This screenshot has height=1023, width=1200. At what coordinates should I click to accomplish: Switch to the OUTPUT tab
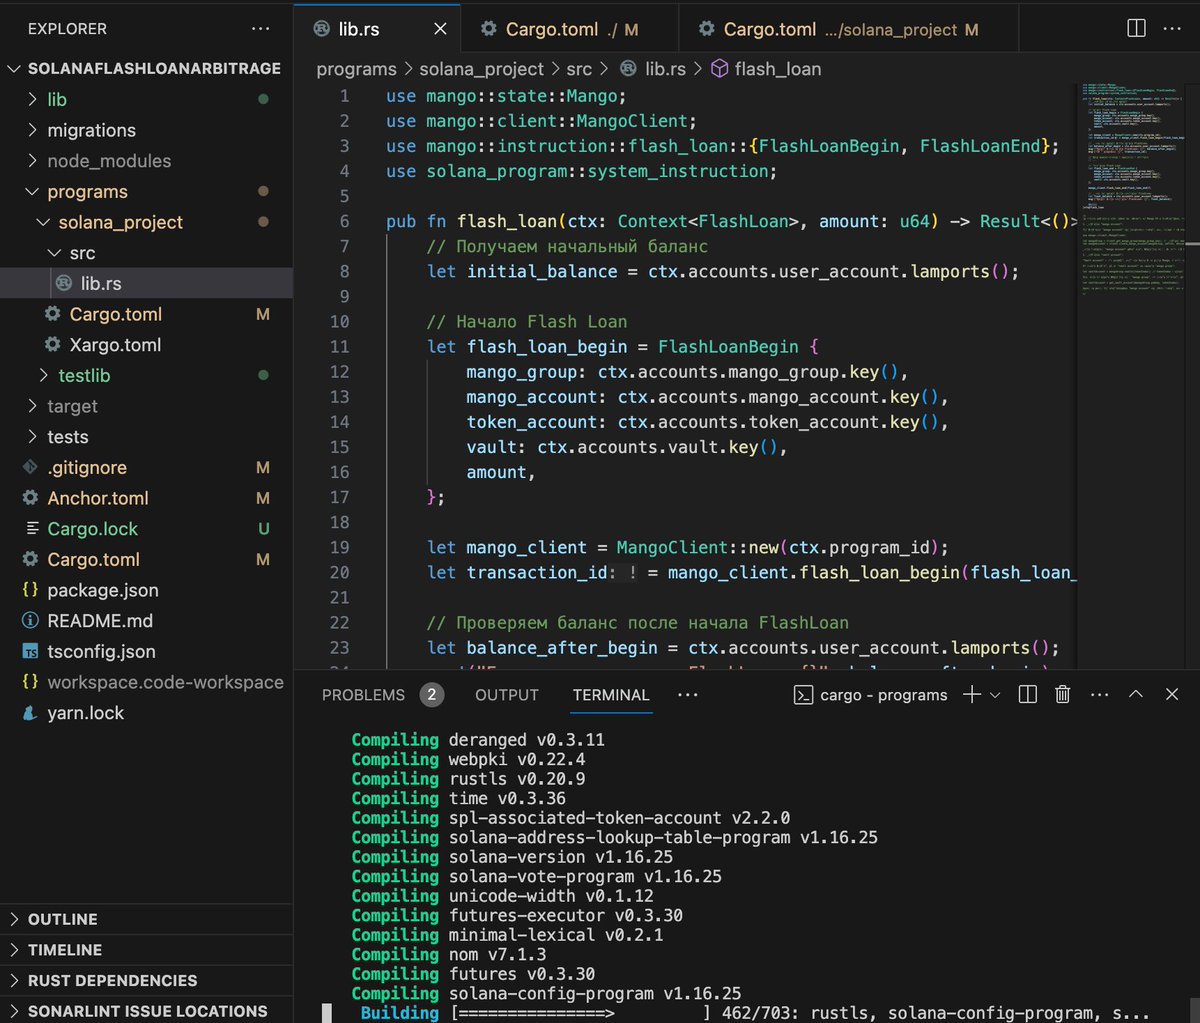point(507,694)
